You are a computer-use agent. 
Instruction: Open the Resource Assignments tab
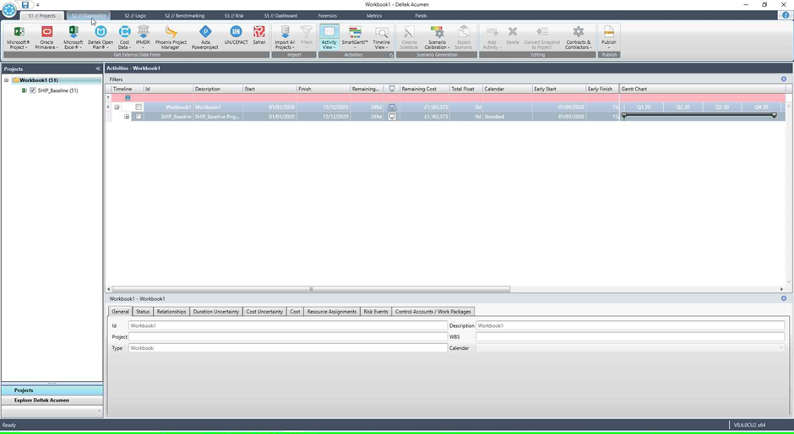(332, 311)
